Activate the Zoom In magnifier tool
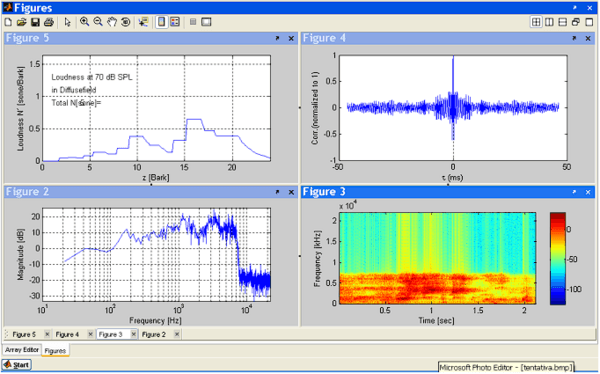The image size is (600, 374). (85, 22)
